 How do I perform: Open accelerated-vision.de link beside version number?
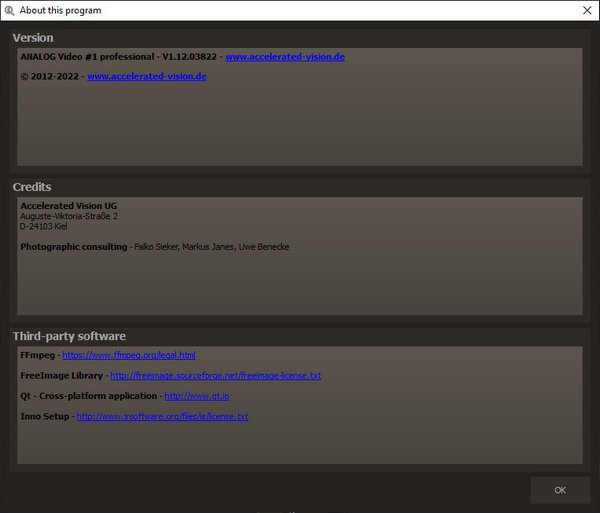[285, 57]
